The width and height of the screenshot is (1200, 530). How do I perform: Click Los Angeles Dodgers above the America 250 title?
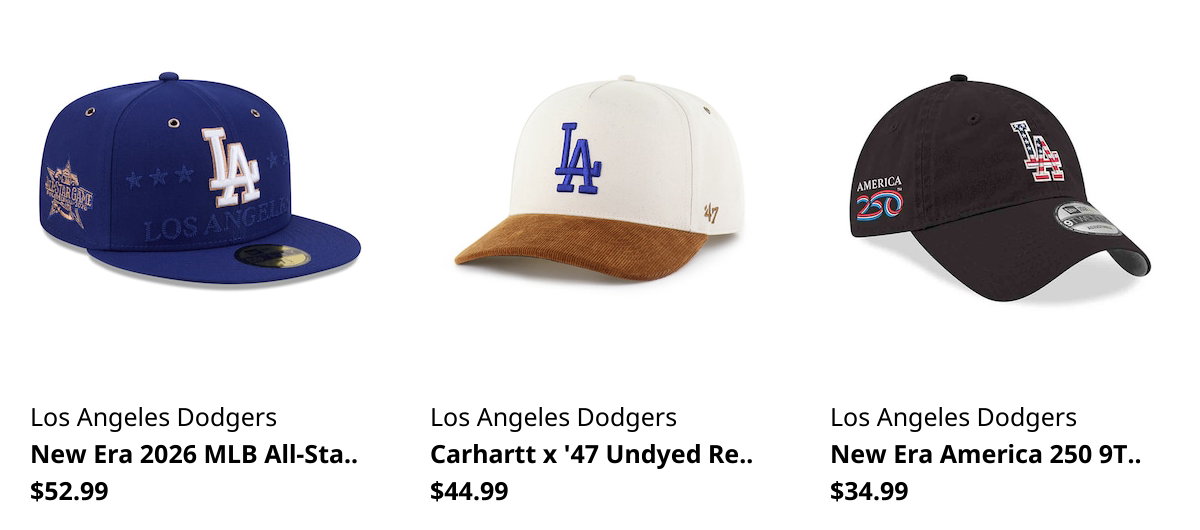(x=954, y=418)
